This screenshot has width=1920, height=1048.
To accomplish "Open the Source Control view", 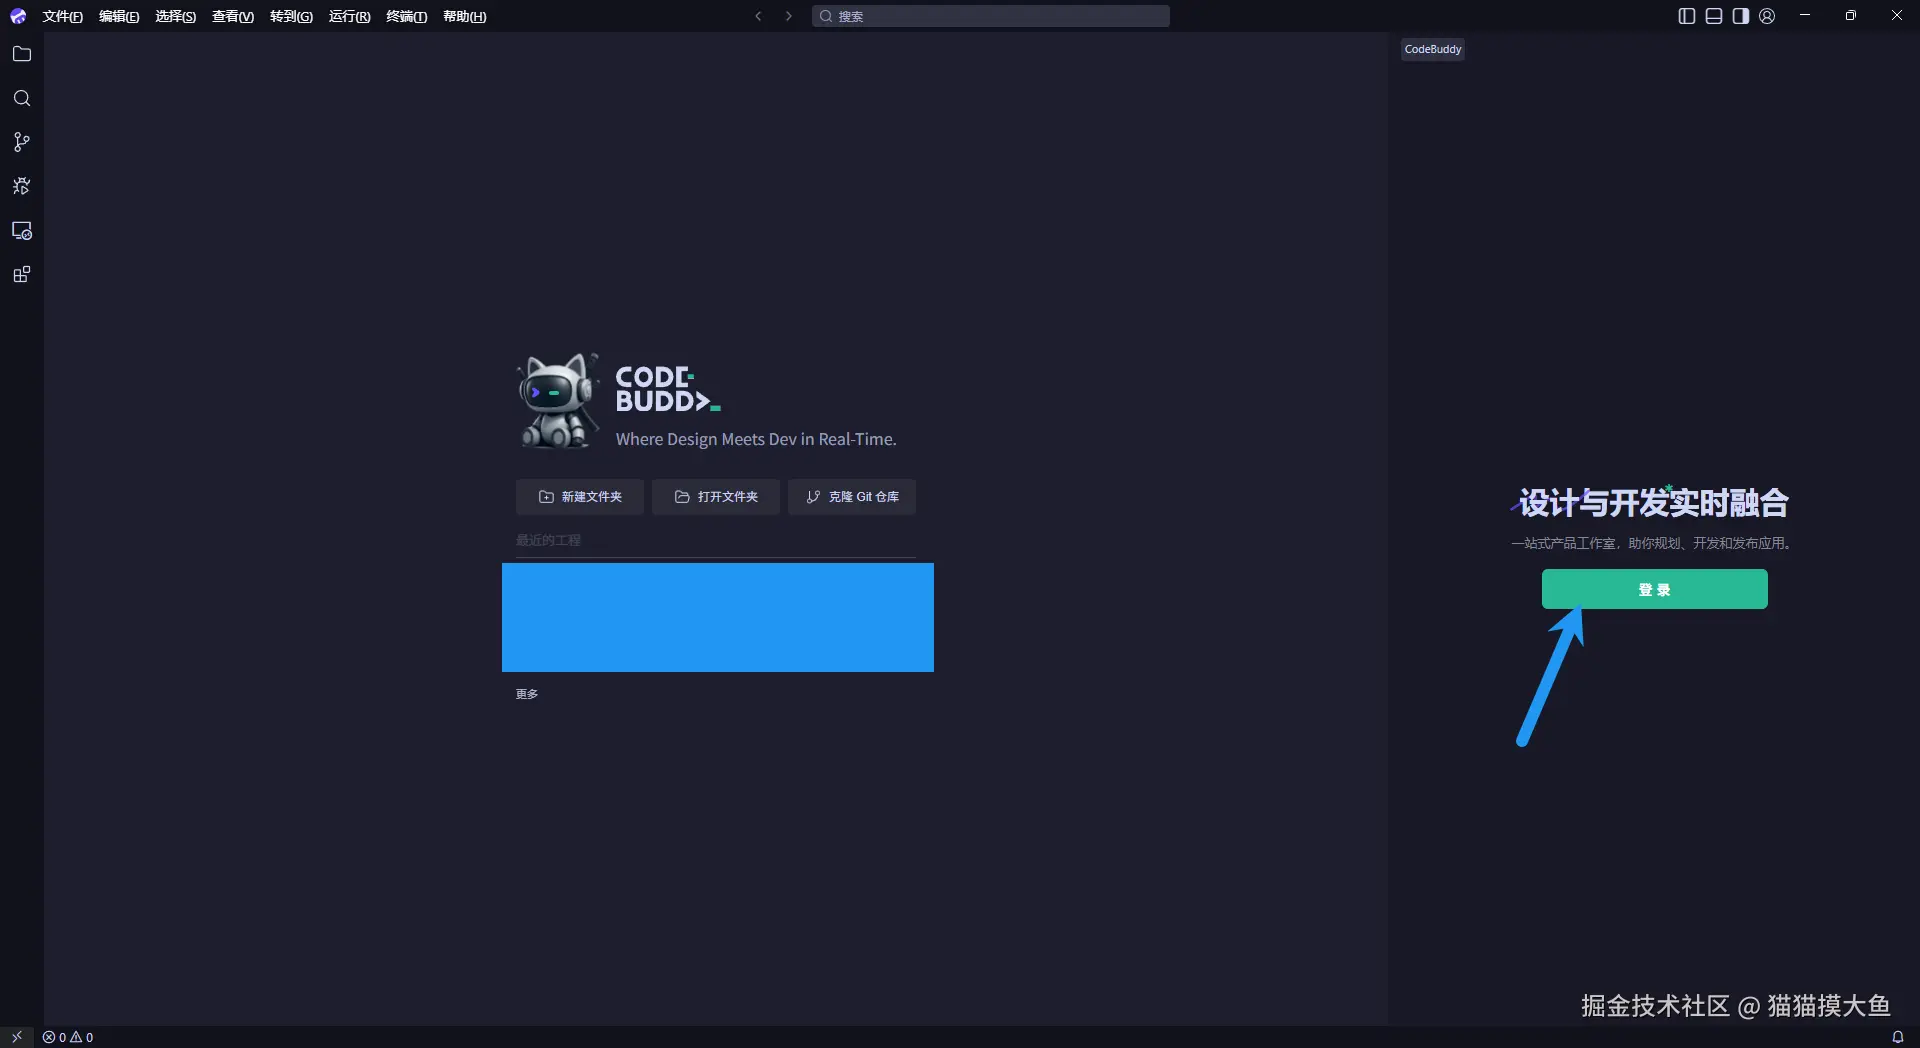I will 22,142.
